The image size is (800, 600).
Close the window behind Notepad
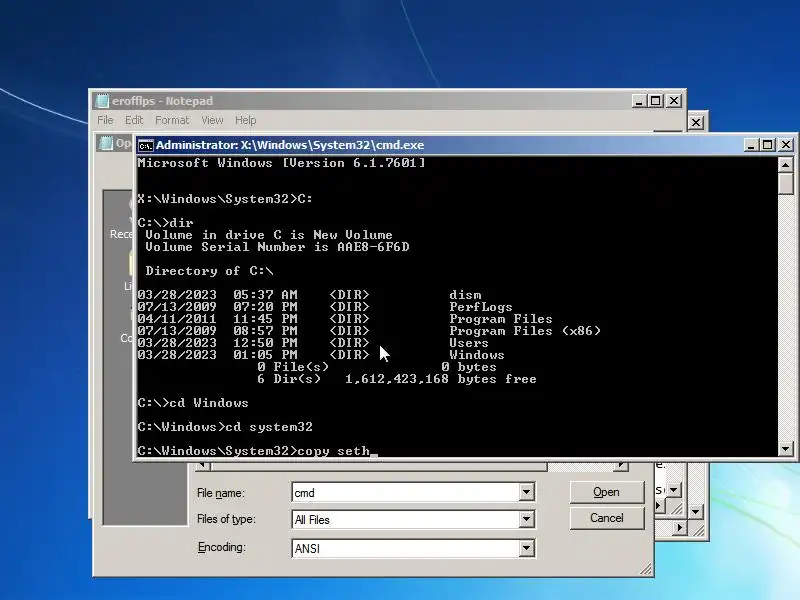(x=696, y=122)
